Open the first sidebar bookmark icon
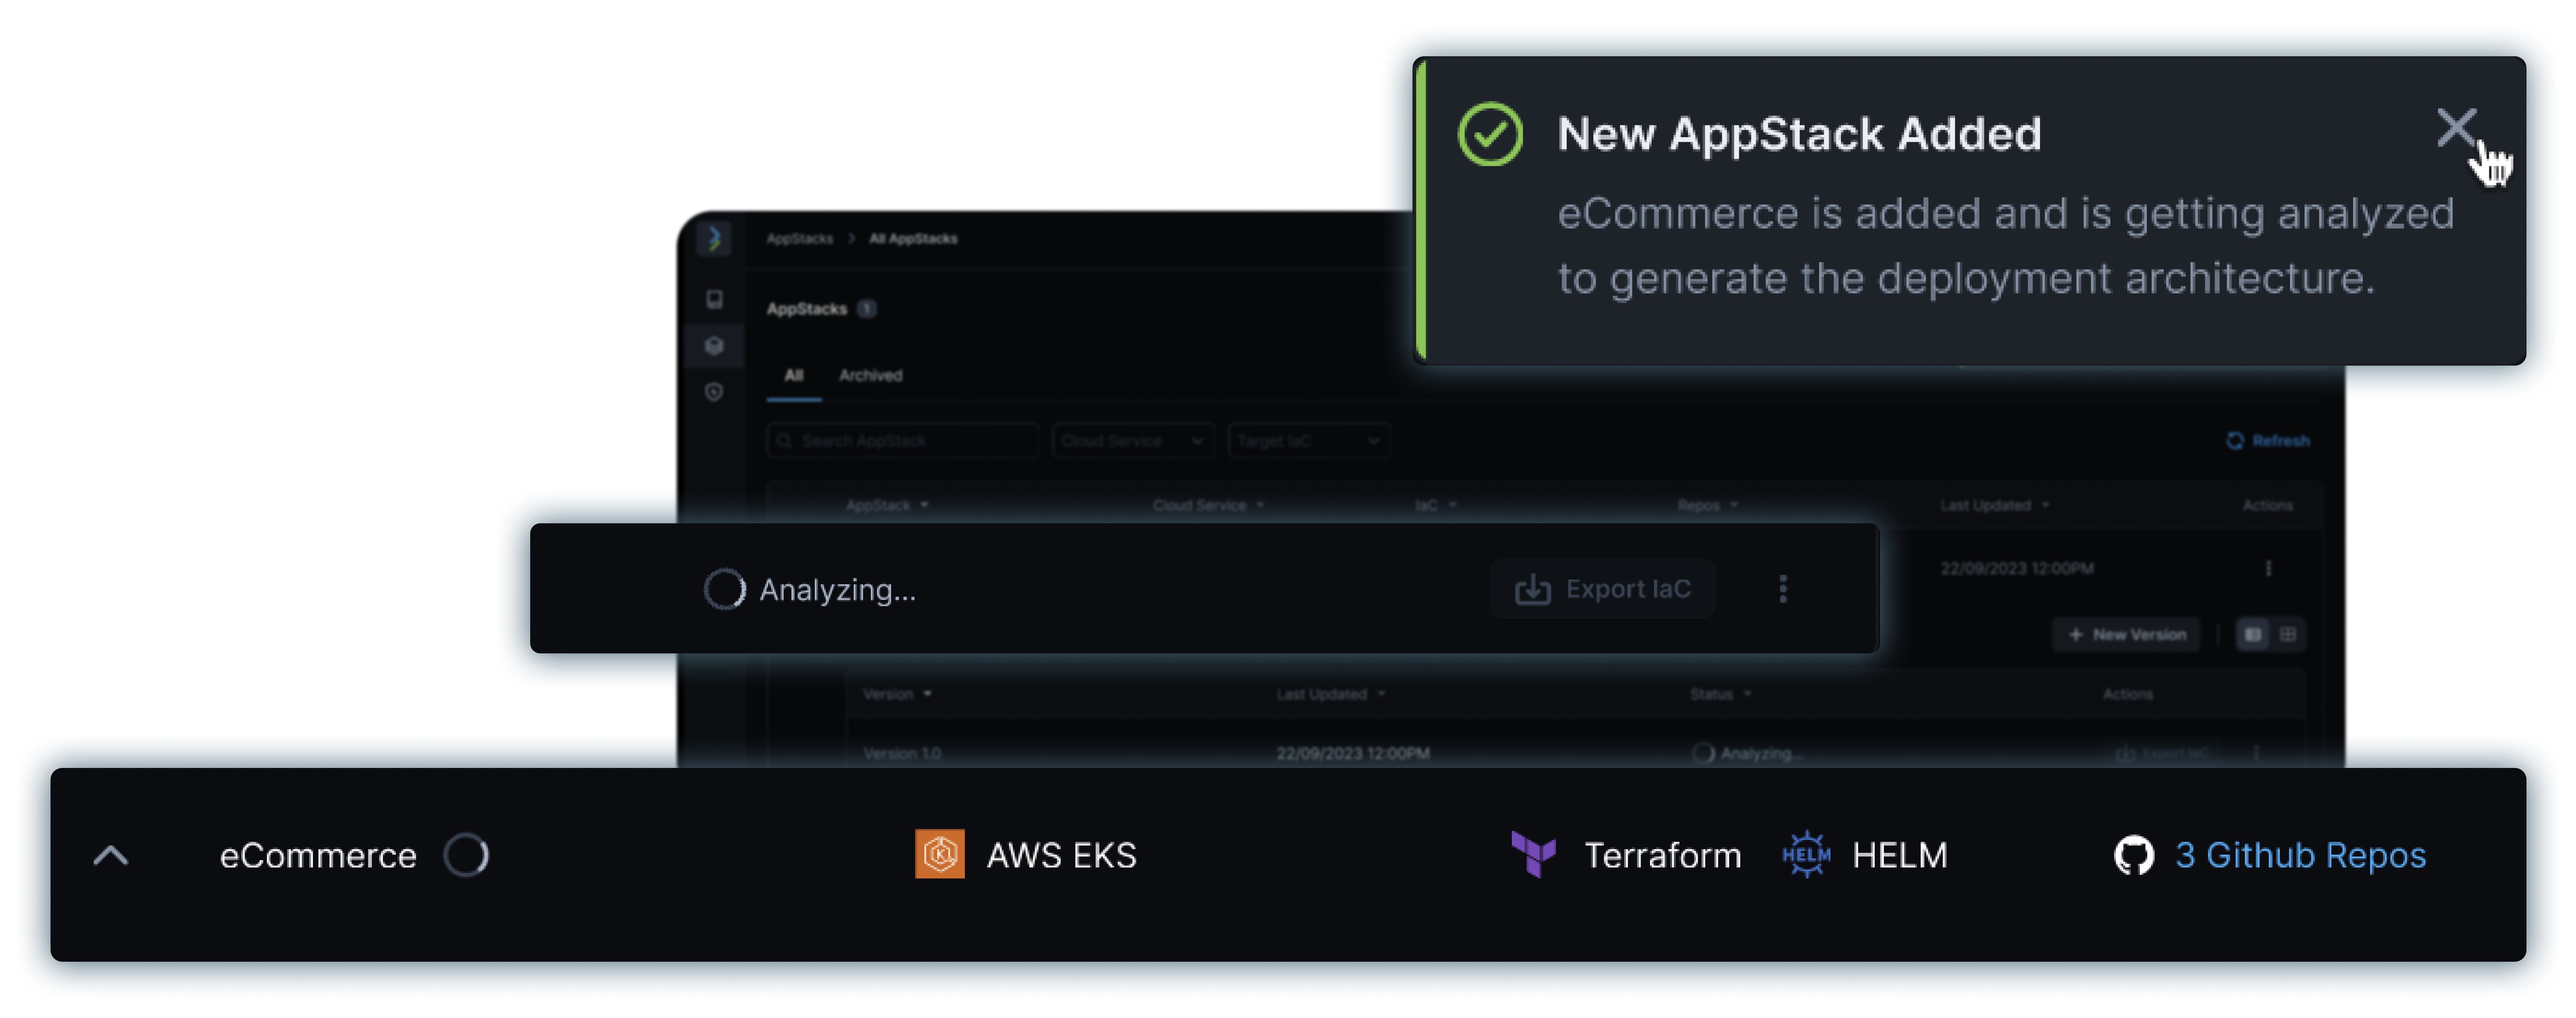Image resolution: width=2576 pixels, height=1018 pixels. click(714, 300)
